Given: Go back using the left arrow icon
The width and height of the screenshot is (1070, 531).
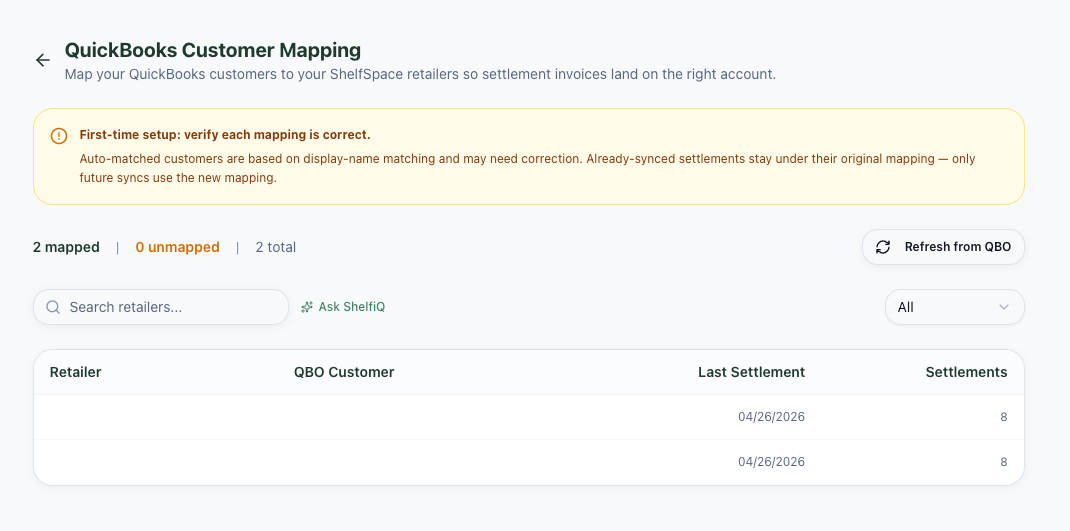Looking at the screenshot, I should [43, 60].
